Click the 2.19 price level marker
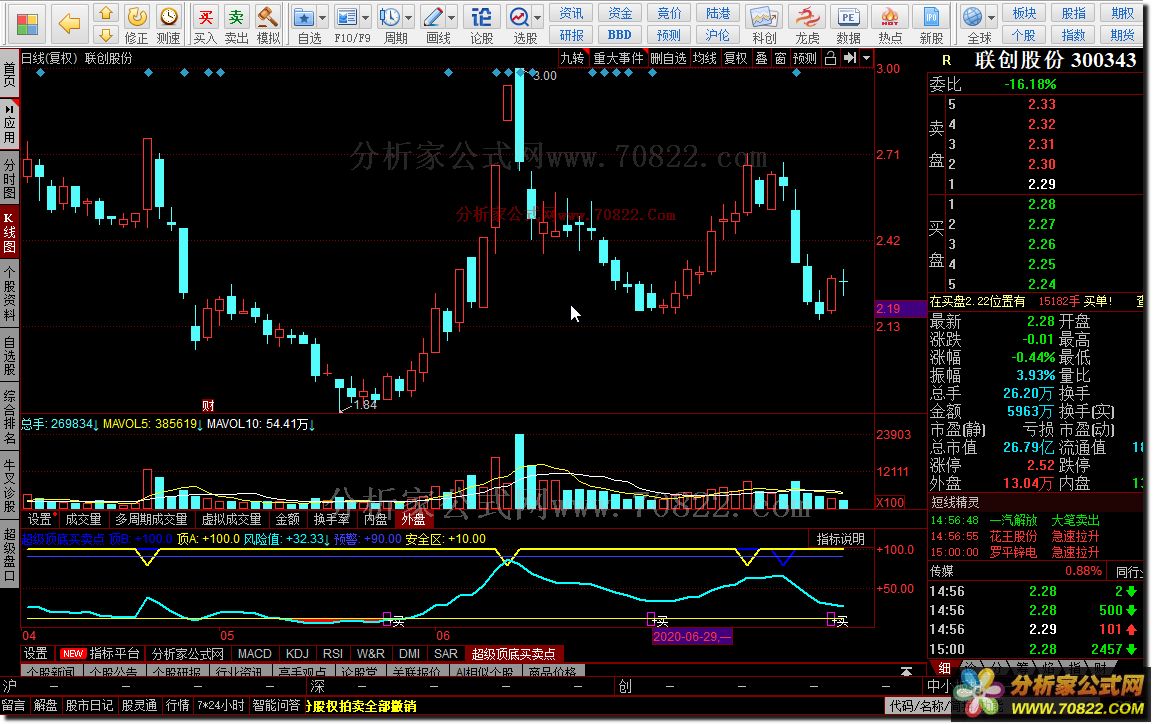 900,309
